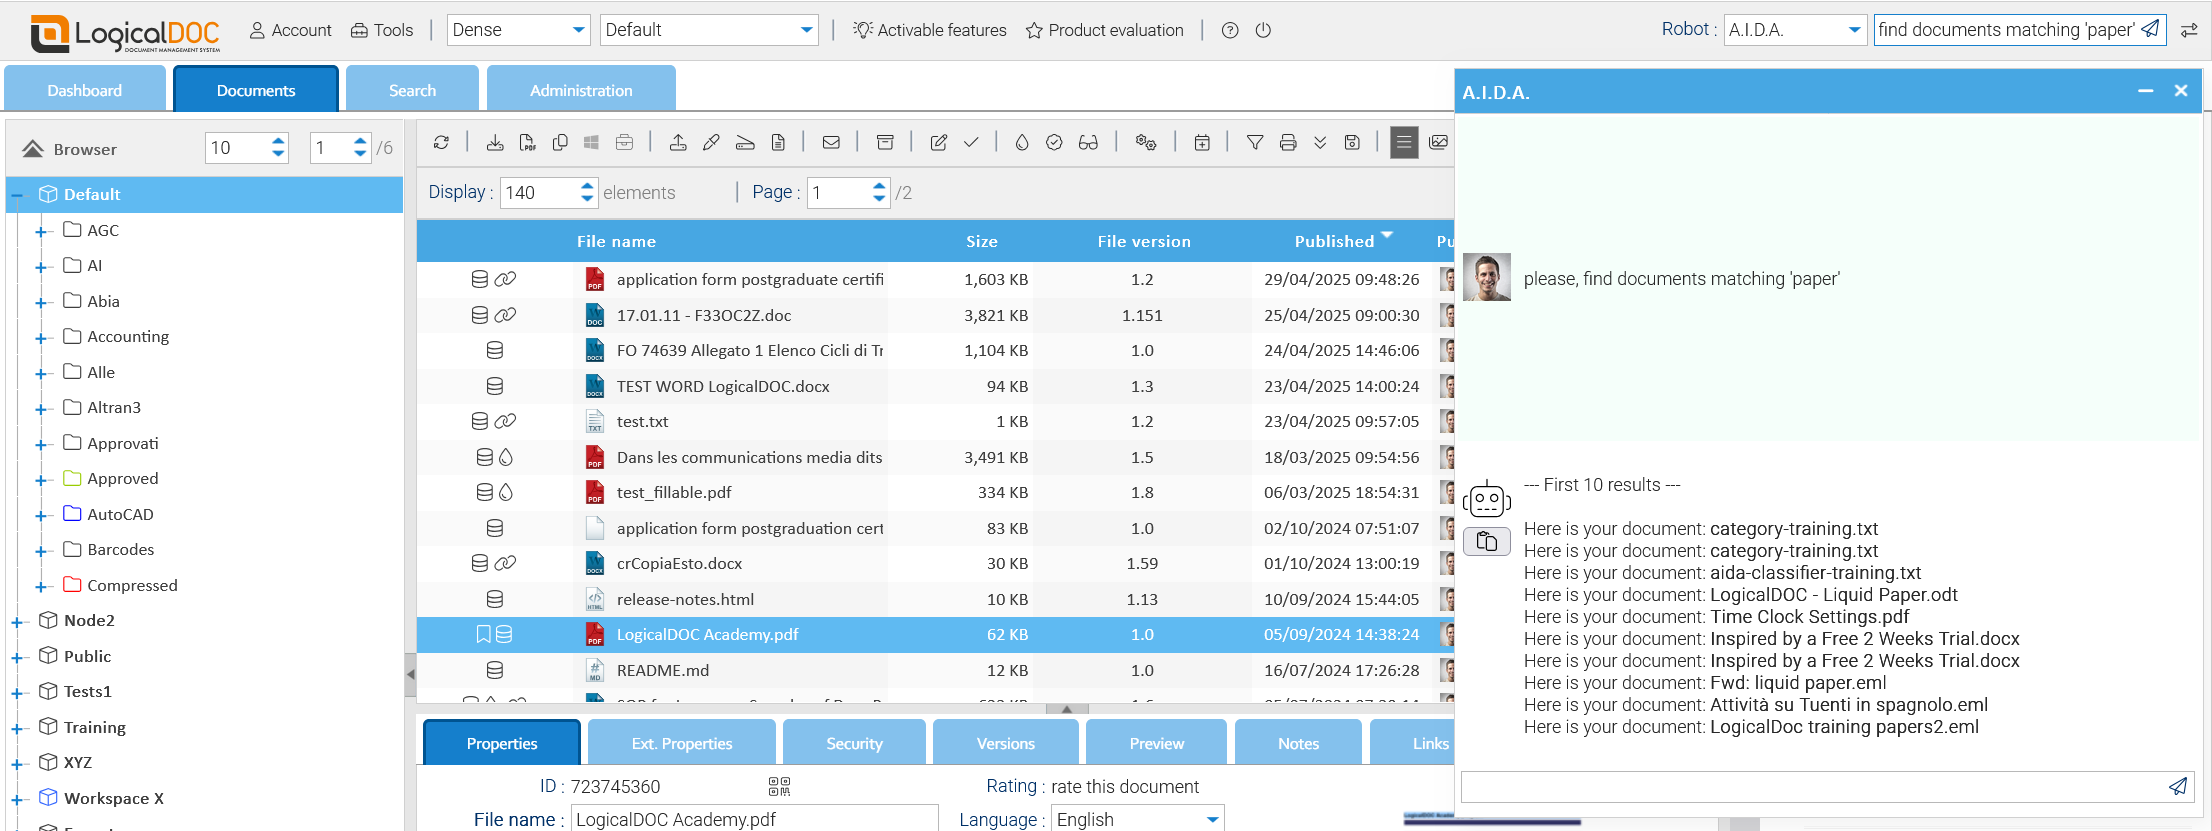Click the convert to PDF icon
Image resolution: width=2212 pixels, height=831 pixels.
click(x=527, y=143)
